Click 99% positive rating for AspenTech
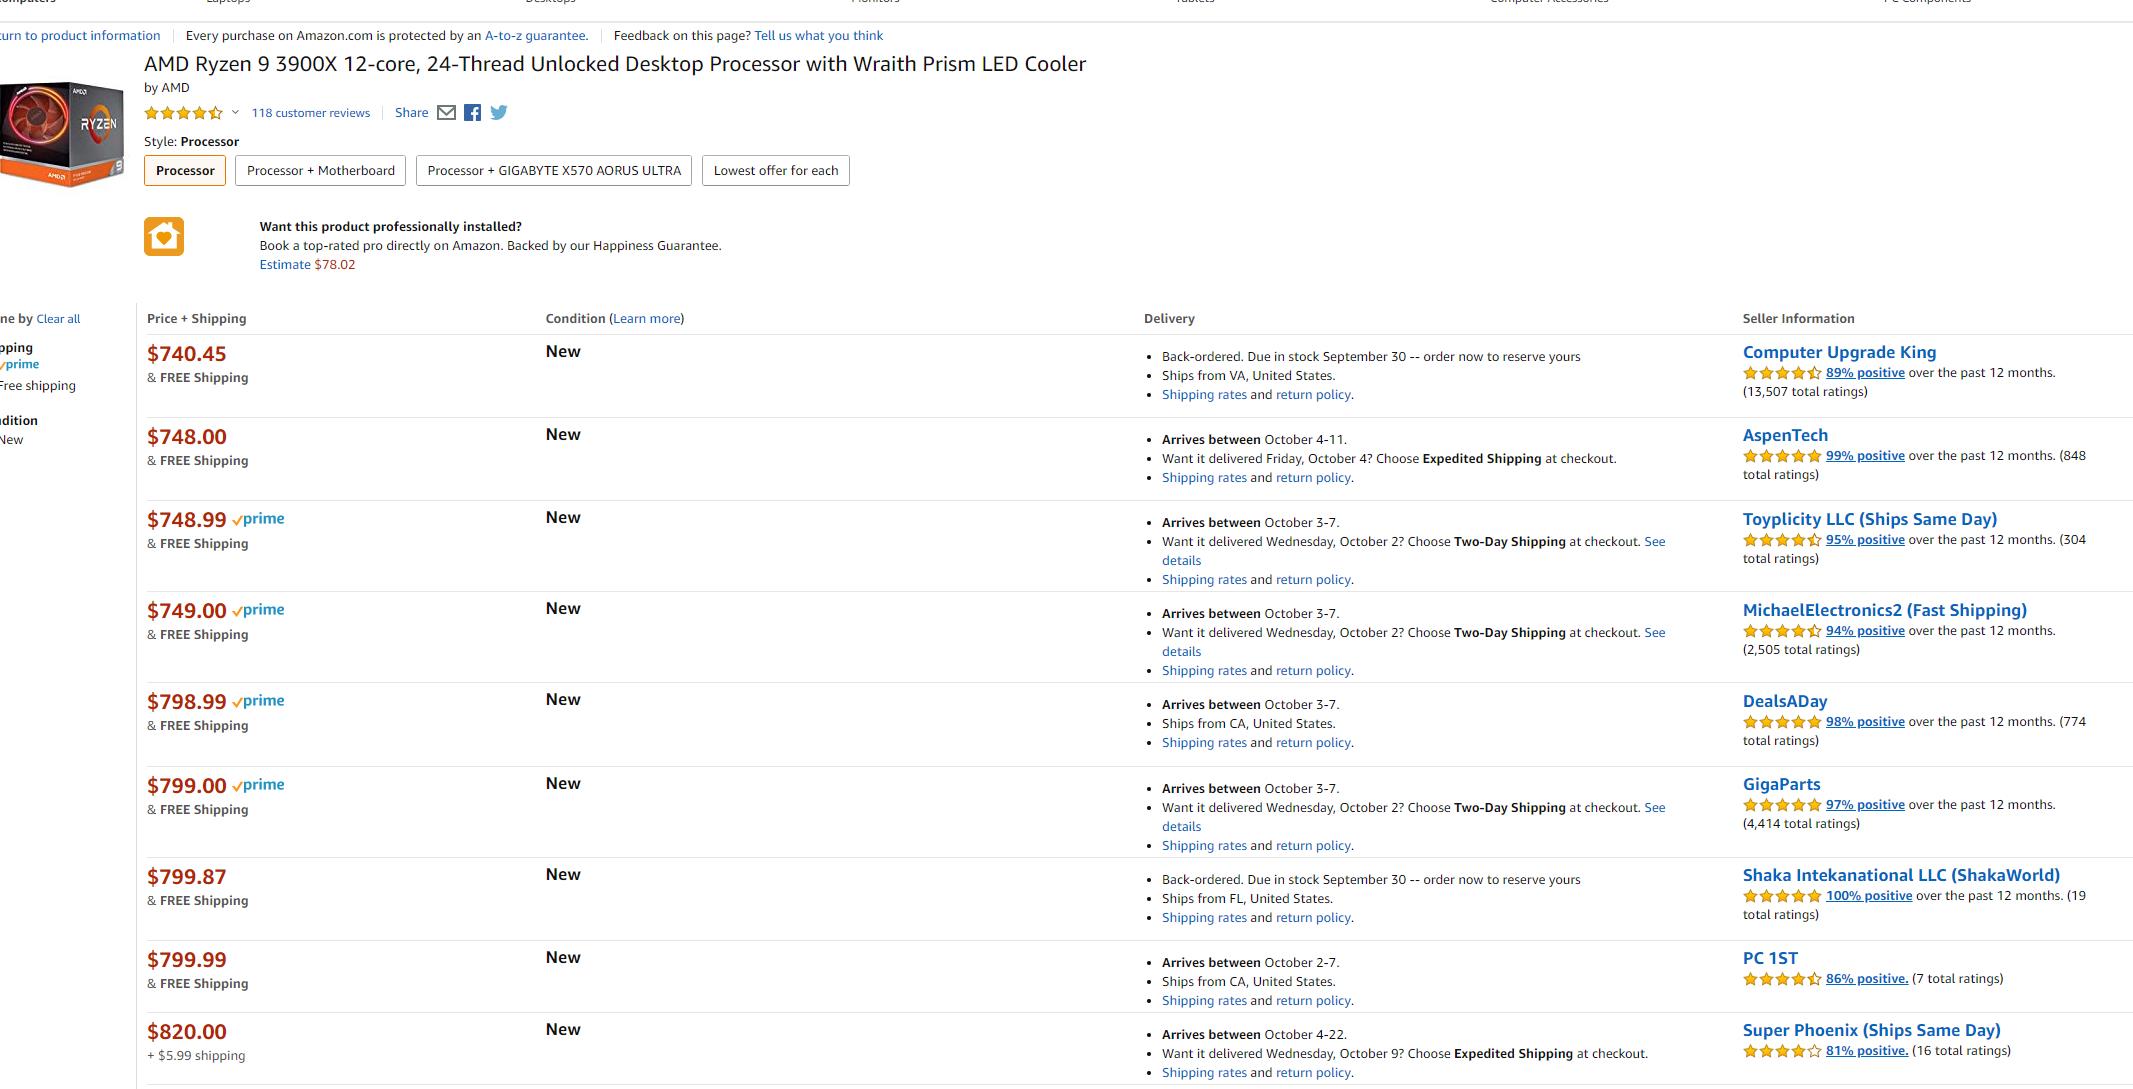This screenshot has width=2133, height=1089. click(1865, 456)
